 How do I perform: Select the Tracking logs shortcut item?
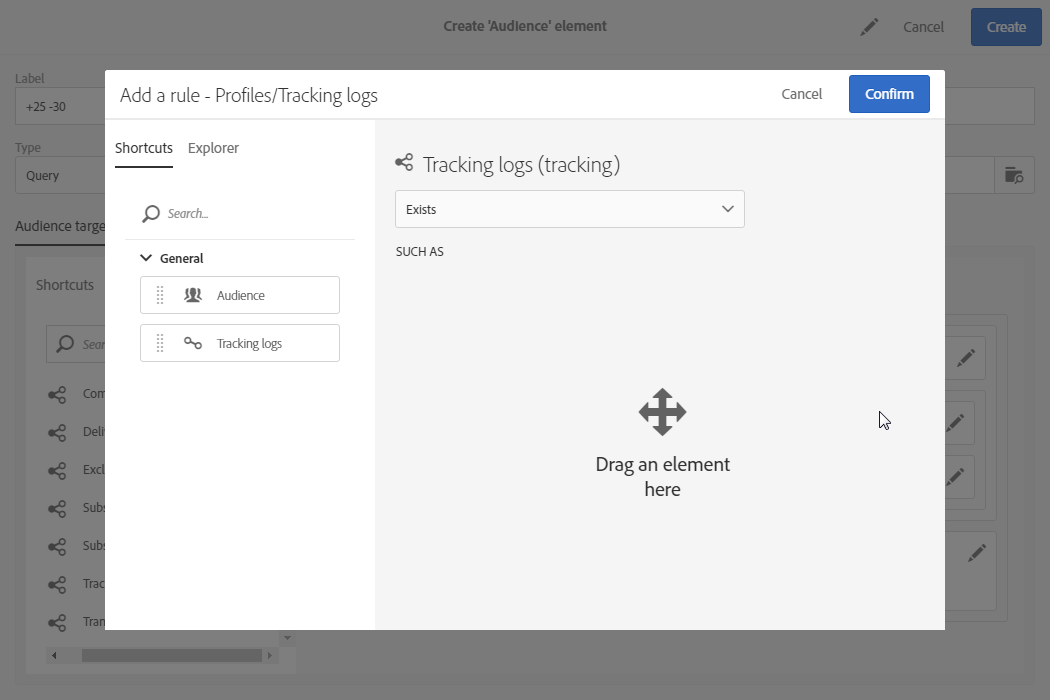click(240, 343)
